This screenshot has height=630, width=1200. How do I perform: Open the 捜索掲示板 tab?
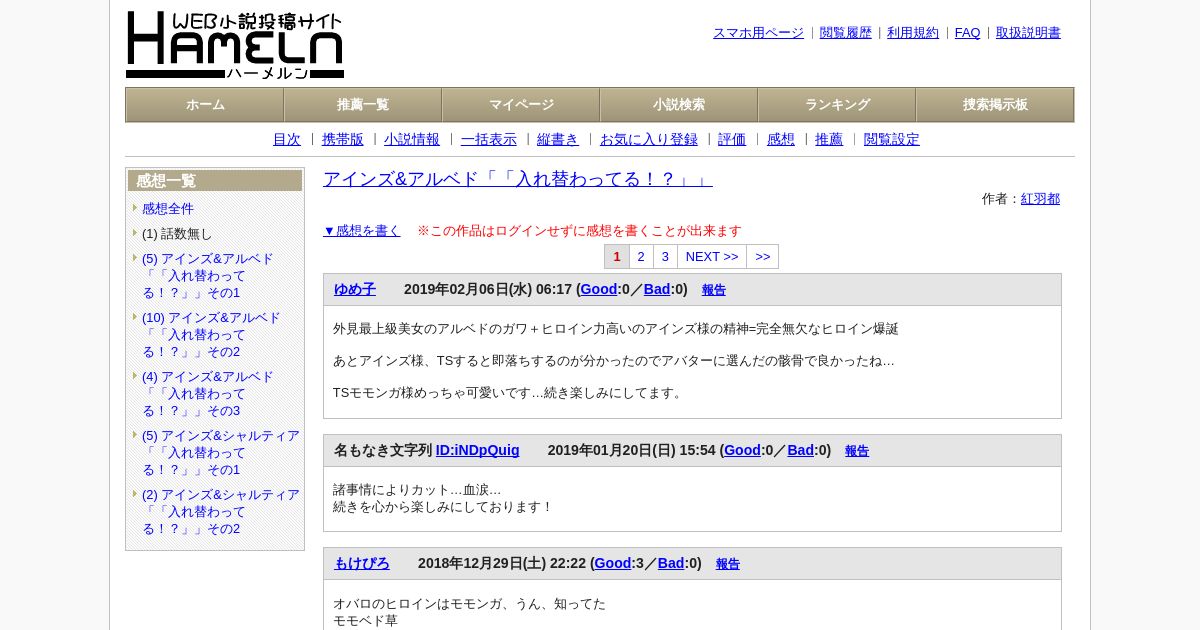(x=995, y=105)
